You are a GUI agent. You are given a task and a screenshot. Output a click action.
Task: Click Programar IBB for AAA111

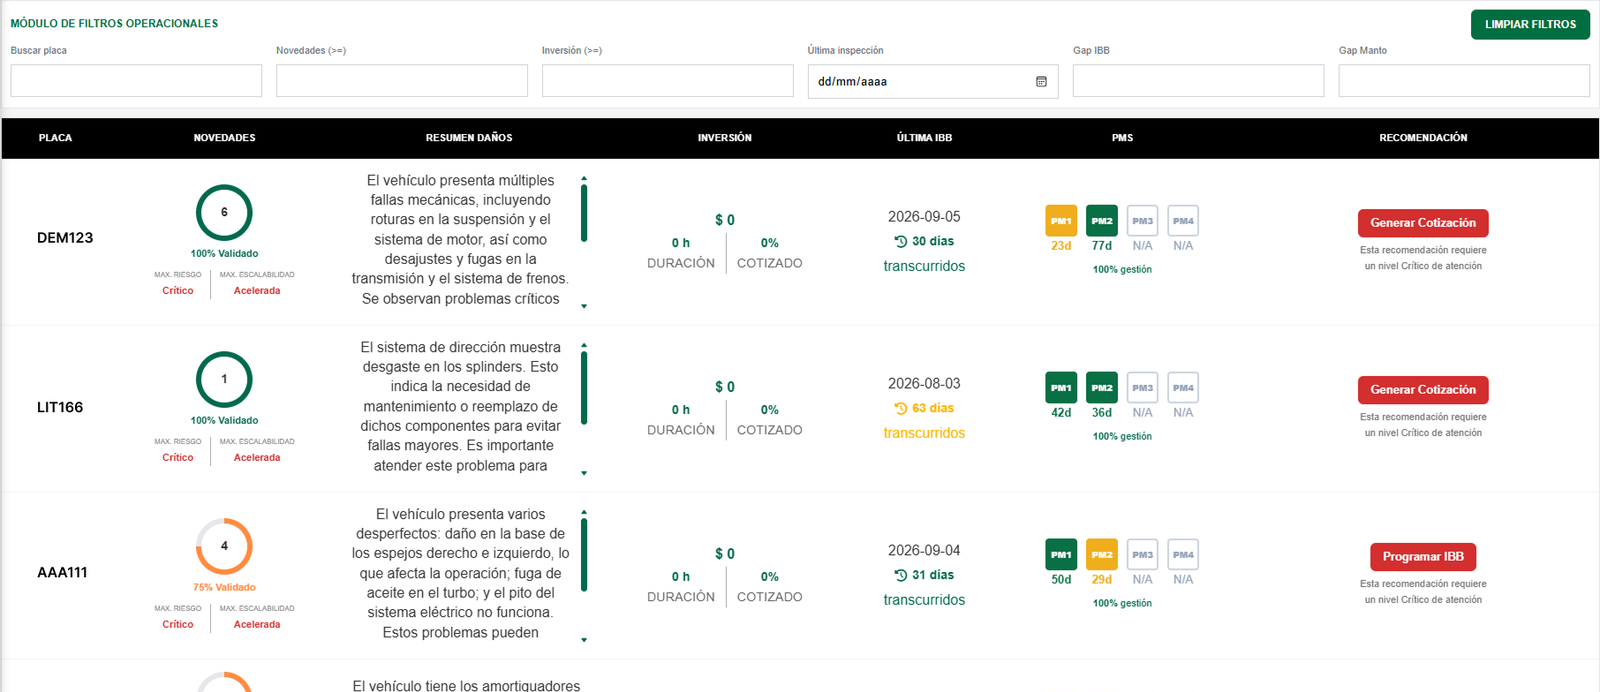[1423, 557]
